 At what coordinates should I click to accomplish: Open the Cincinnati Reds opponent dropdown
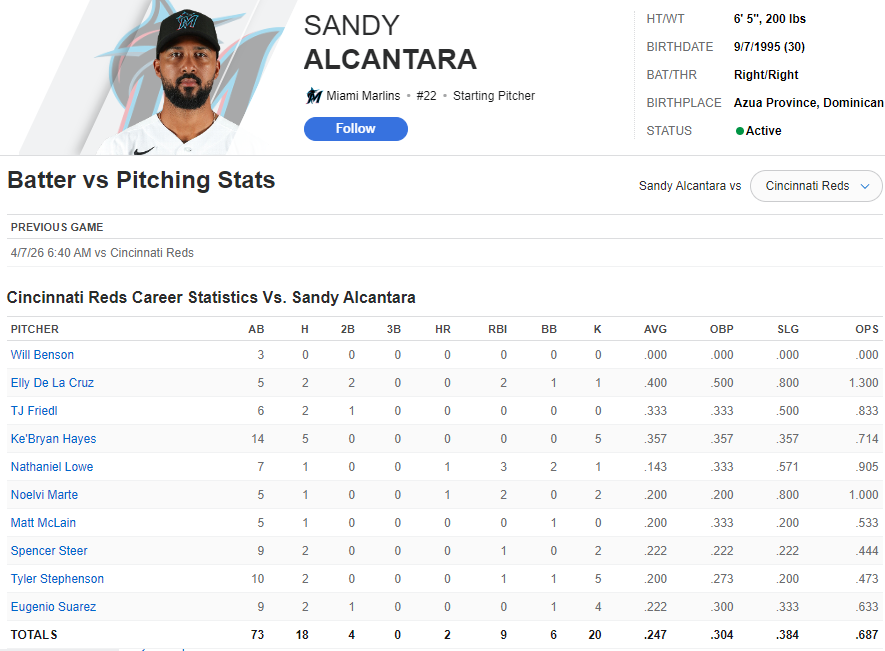816,186
